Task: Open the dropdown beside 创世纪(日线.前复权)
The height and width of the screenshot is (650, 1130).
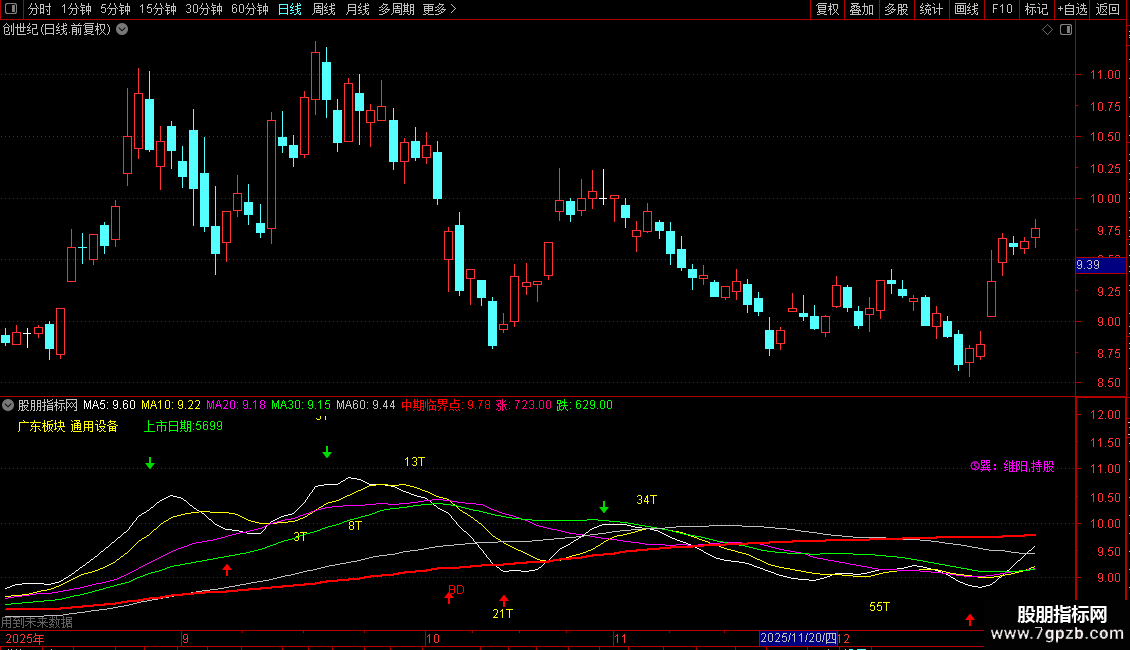Action: click(x=123, y=30)
